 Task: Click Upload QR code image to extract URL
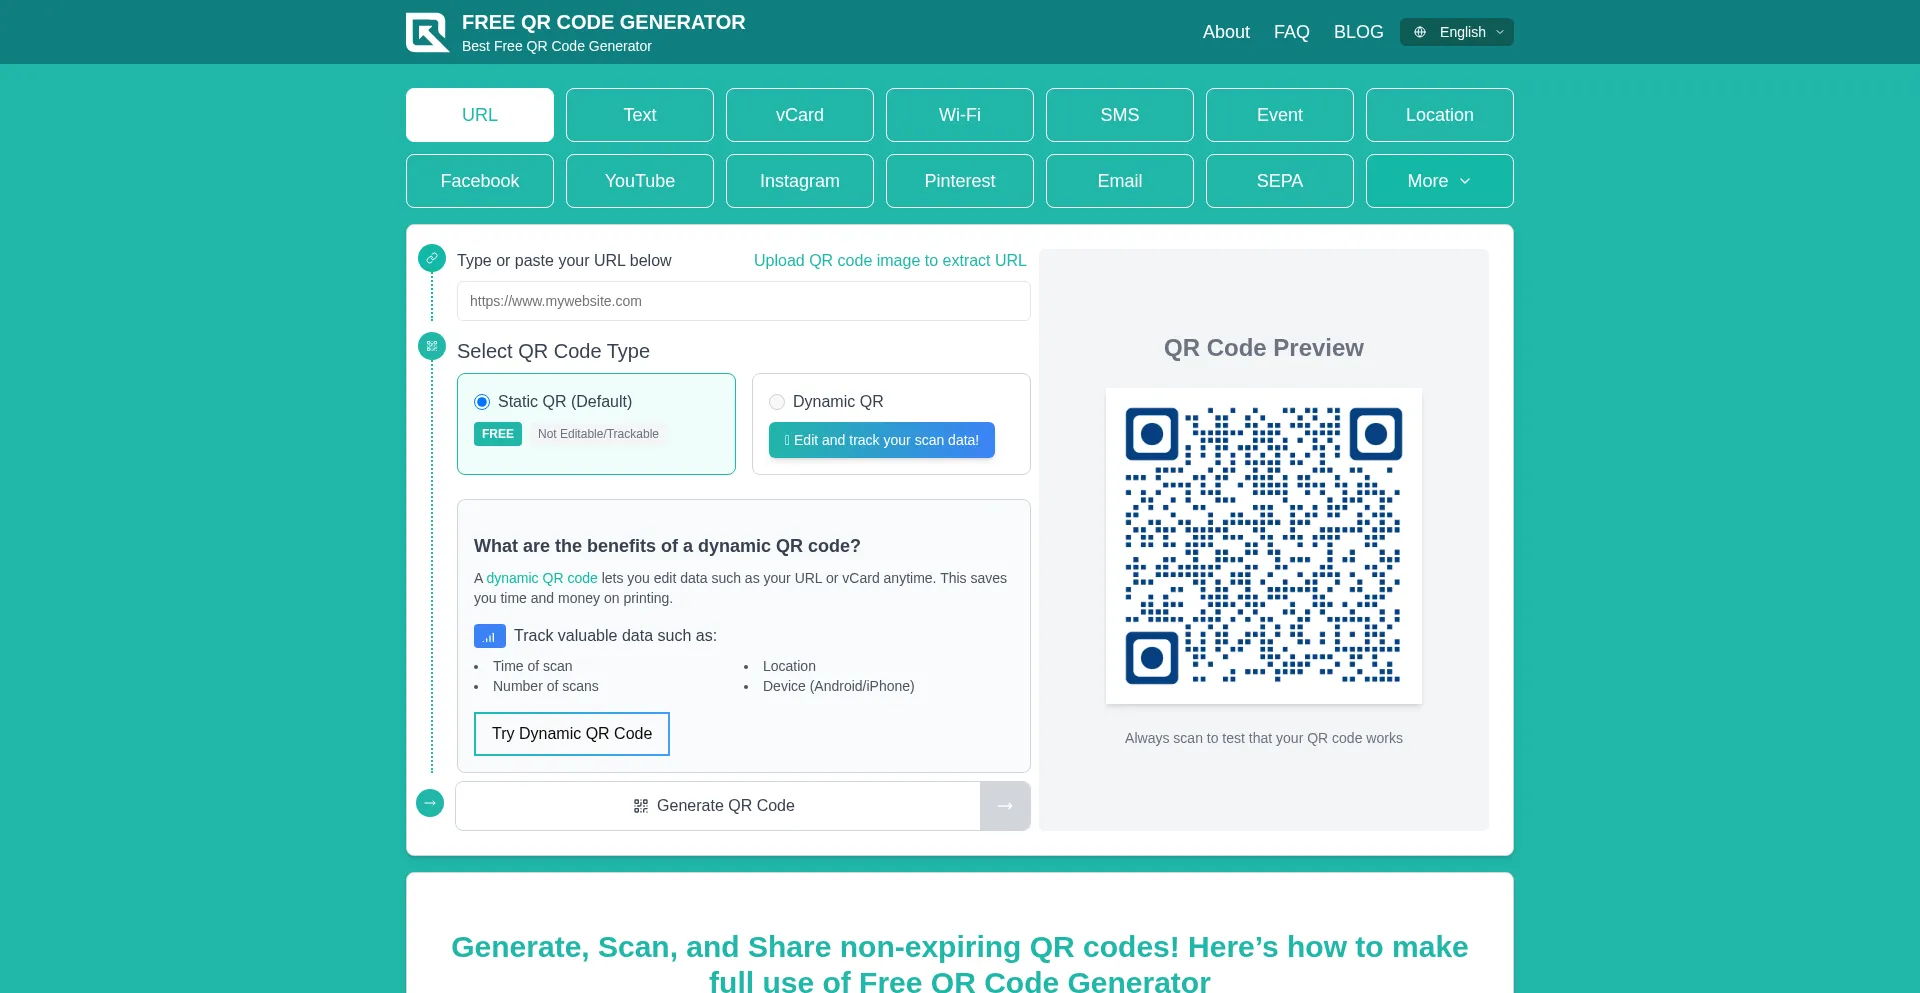[x=890, y=260]
